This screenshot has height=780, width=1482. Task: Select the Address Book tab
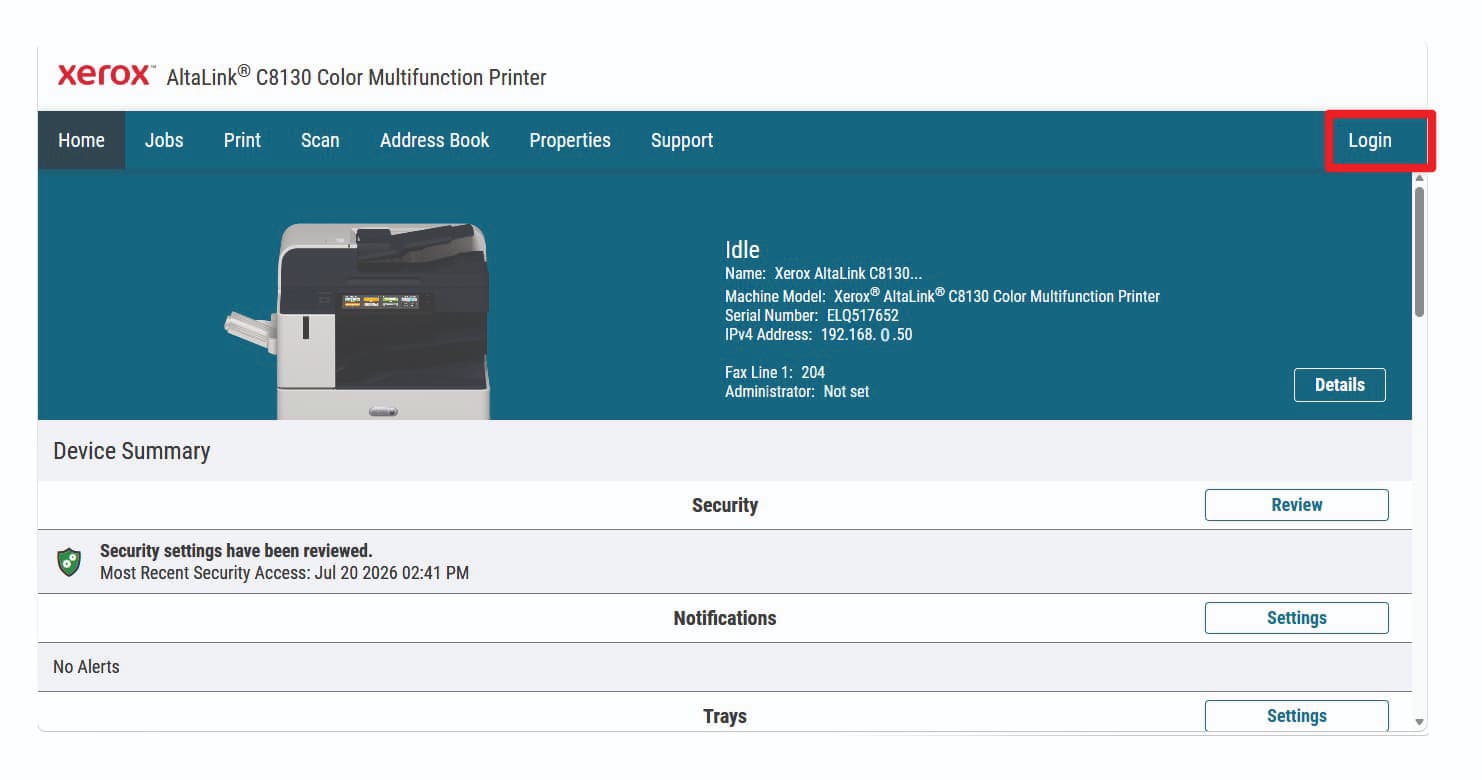point(435,140)
